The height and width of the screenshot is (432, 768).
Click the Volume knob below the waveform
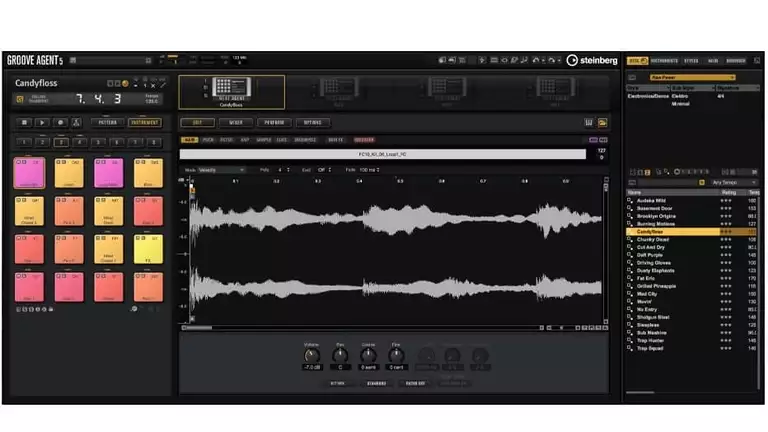[x=312, y=355]
